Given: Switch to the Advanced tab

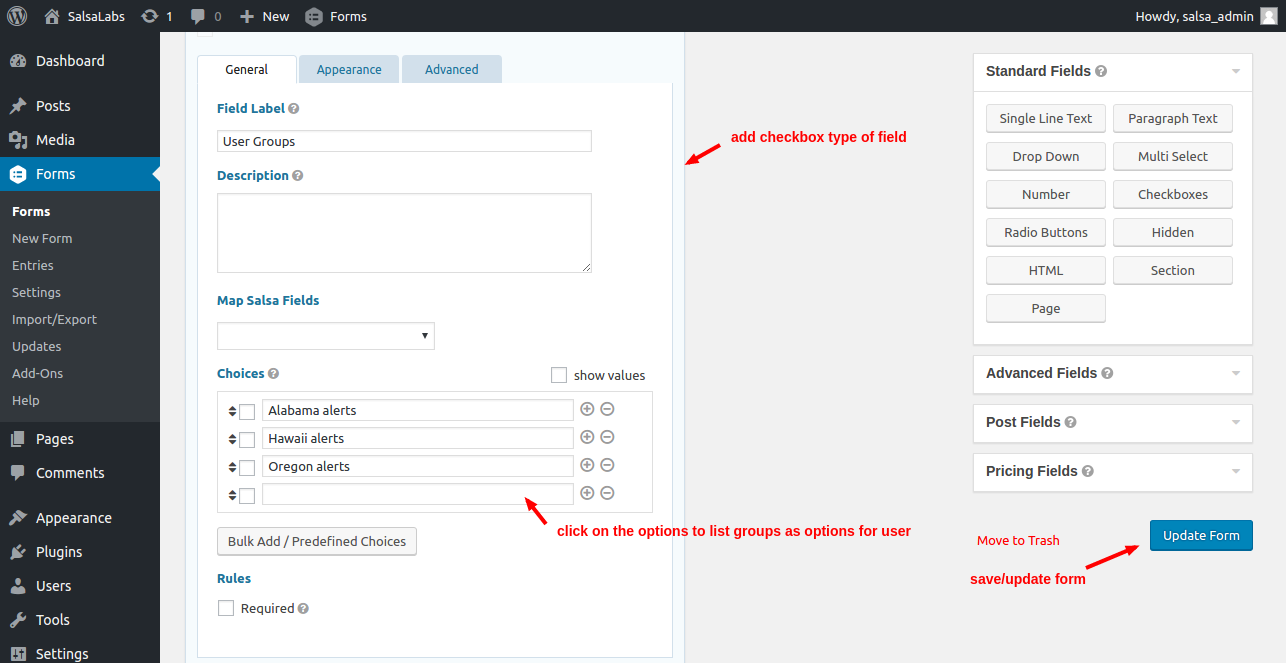Looking at the screenshot, I should pyautogui.click(x=452, y=69).
